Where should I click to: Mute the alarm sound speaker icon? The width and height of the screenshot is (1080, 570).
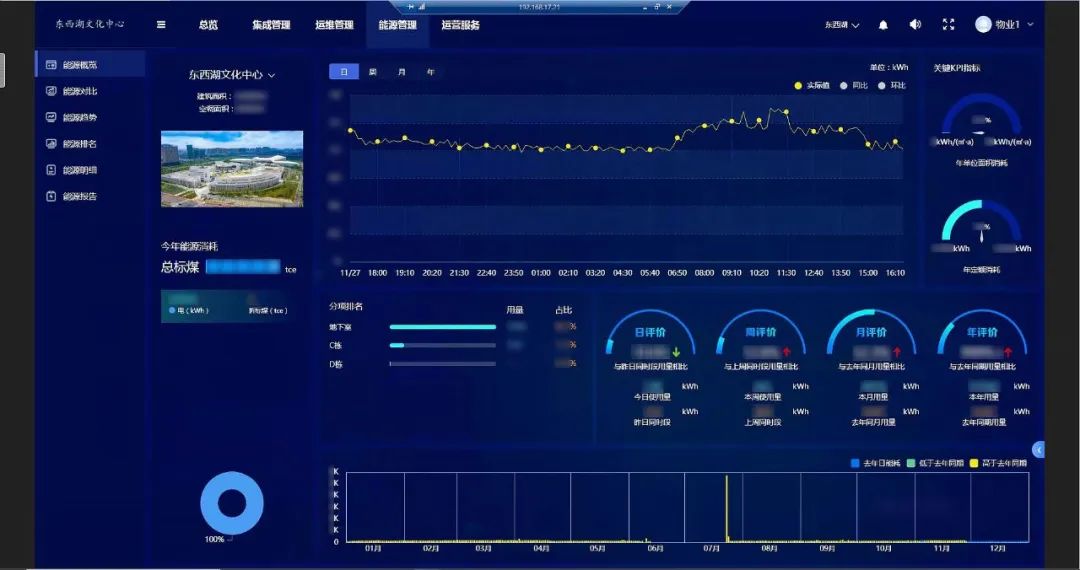(915, 25)
